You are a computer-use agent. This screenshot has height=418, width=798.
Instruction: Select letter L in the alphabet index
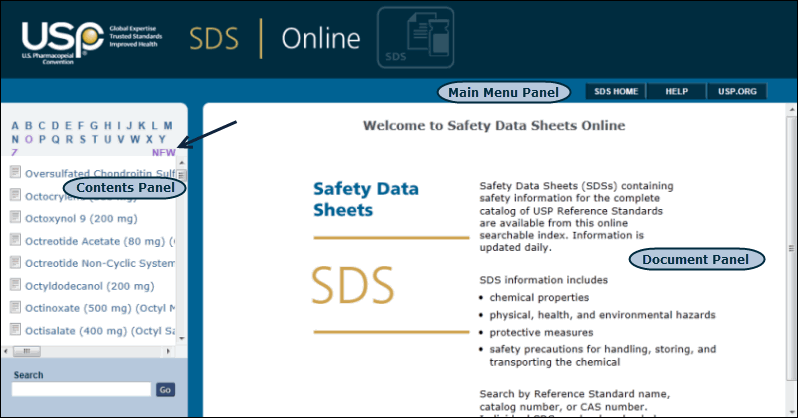(155, 126)
